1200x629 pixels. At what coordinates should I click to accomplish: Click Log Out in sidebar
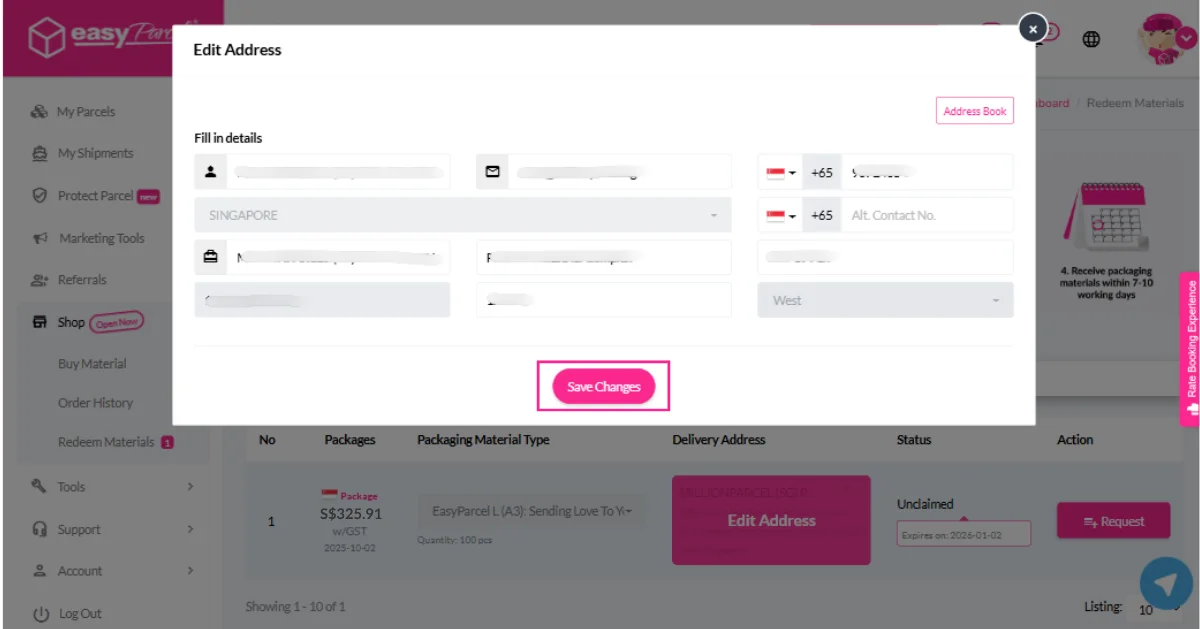click(x=80, y=614)
